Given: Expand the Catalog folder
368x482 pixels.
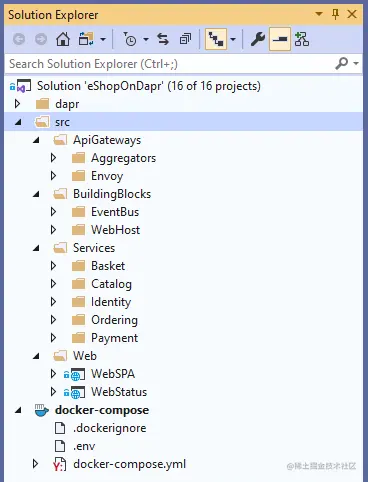Looking at the screenshot, I should pyautogui.click(x=53, y=284).
